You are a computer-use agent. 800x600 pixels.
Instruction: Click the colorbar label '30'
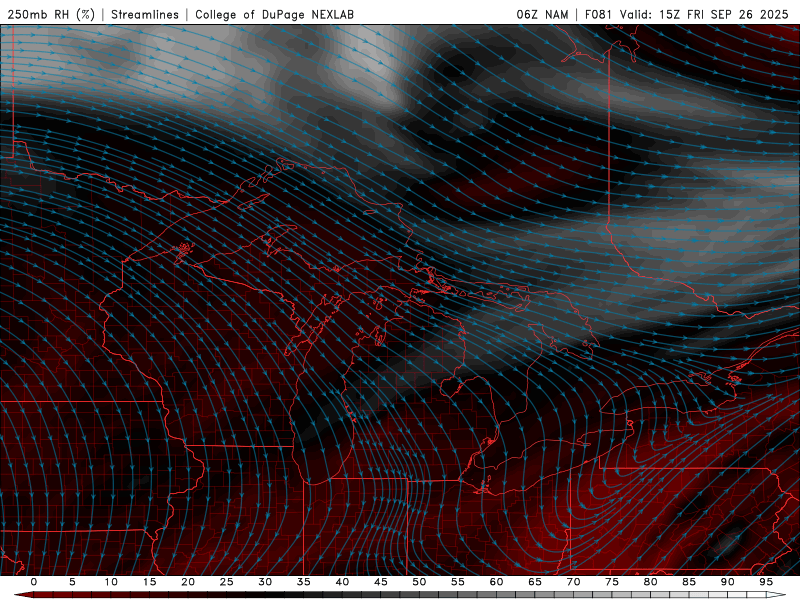(265, 582)
